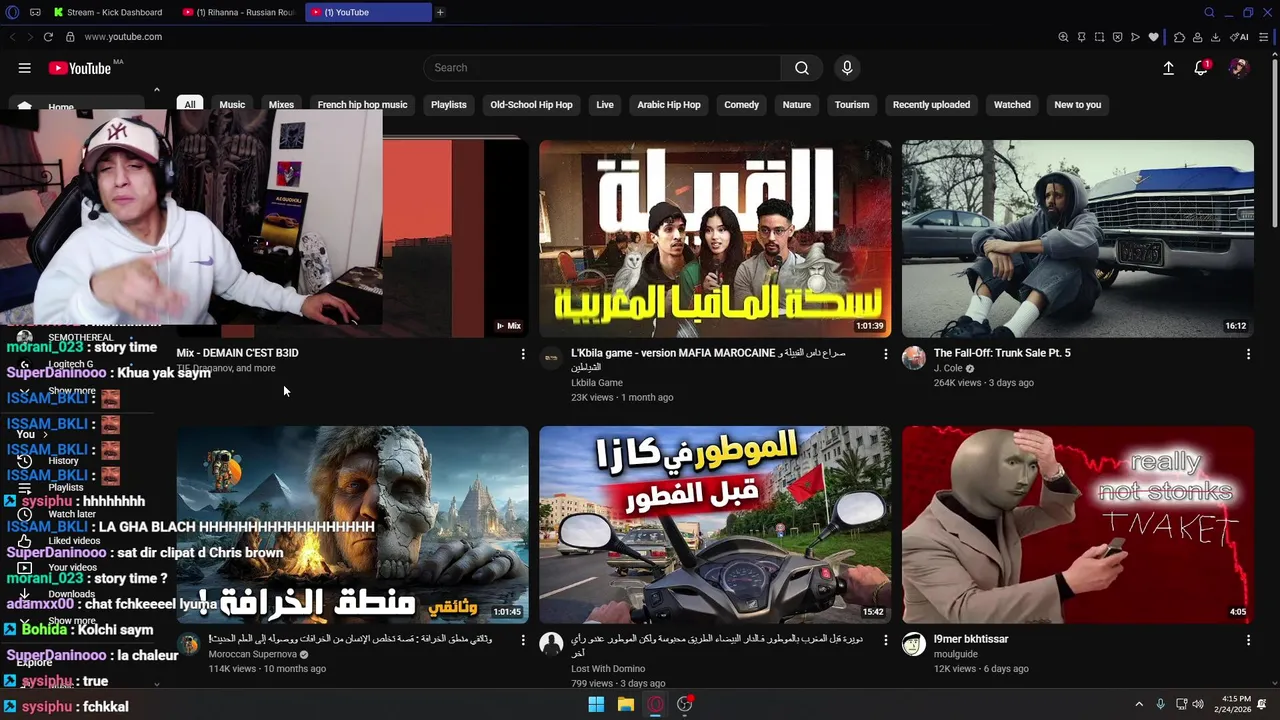Open the Opera easy setup sliders
The width and height of the screenshot is (1280, 720).
[x=1264, y=37]
